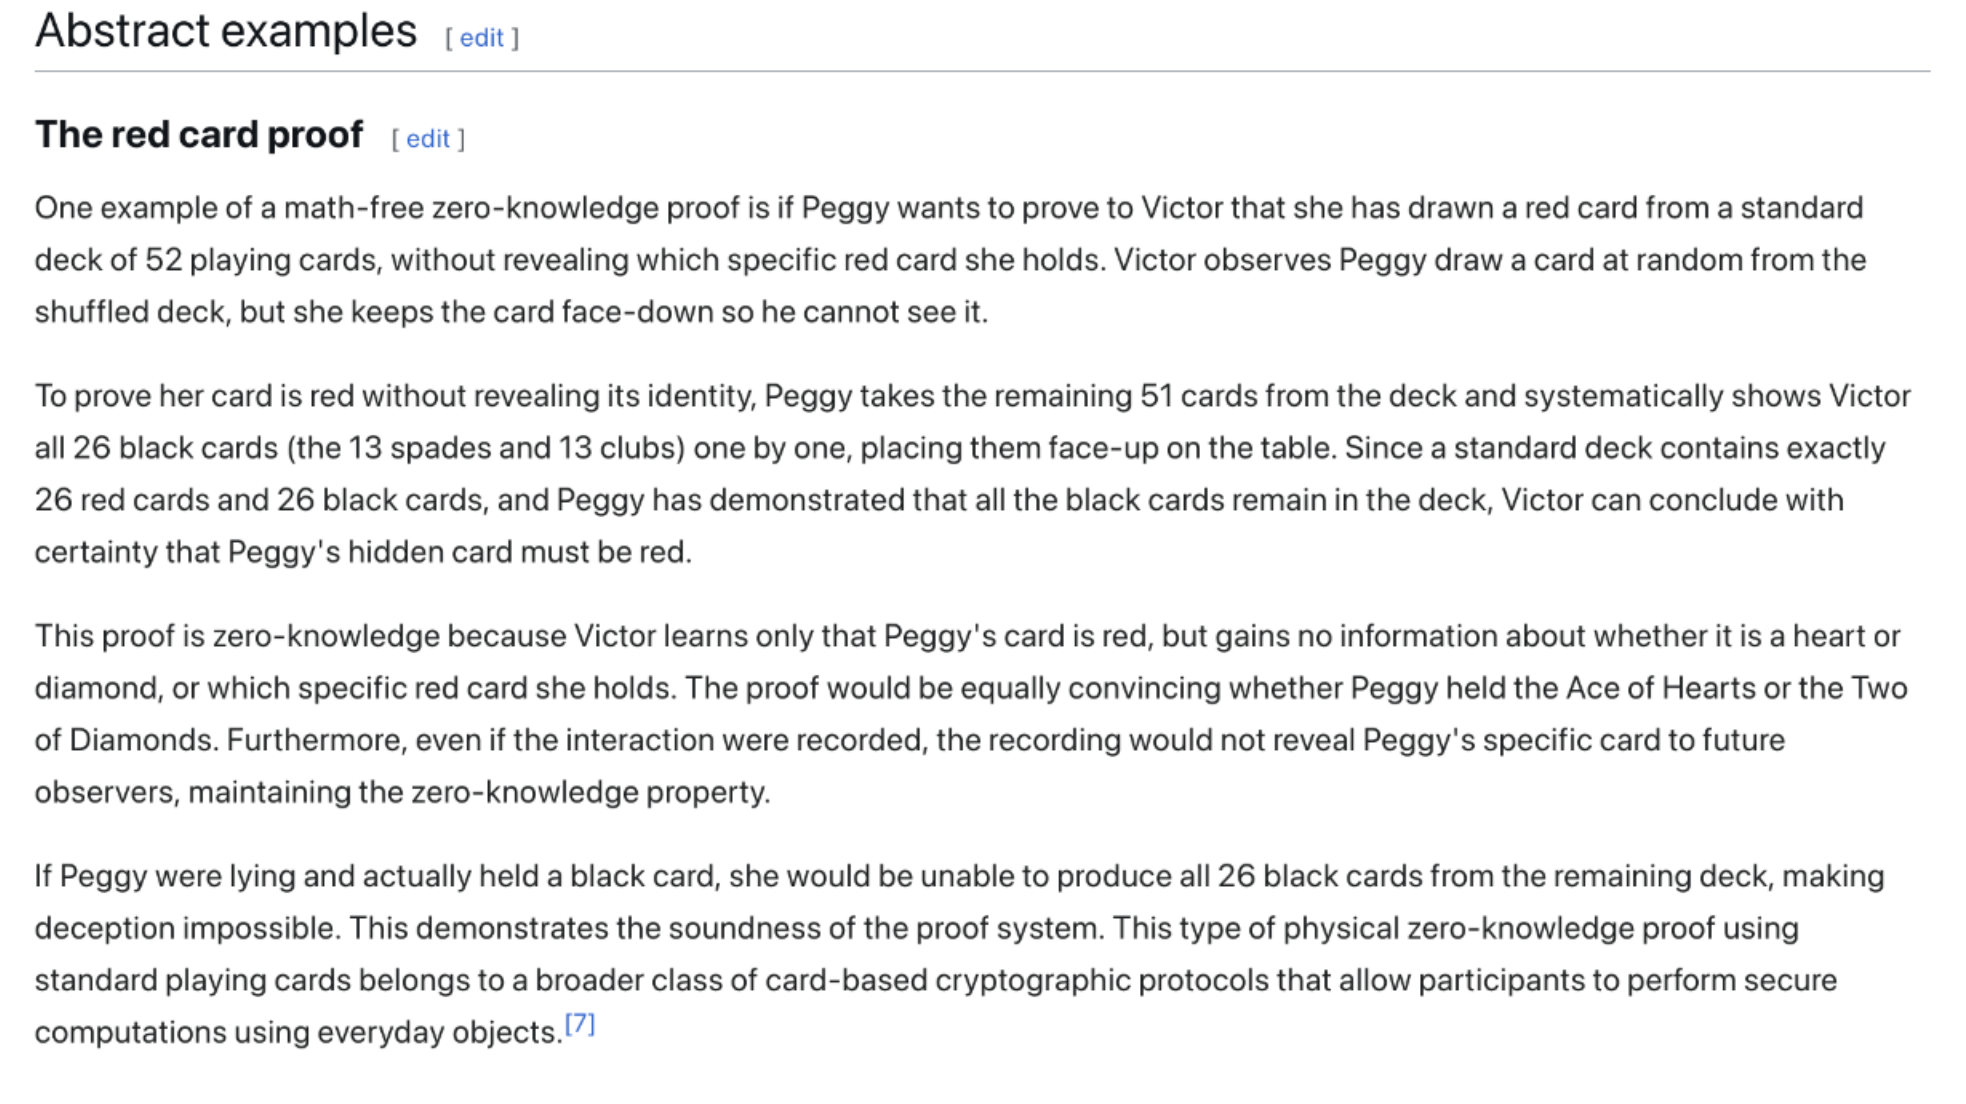The height and width of the screenshot is (1104, 1966).
Task: Click the words observers, maintaining the zero-knowledge property
Action: 402,792
